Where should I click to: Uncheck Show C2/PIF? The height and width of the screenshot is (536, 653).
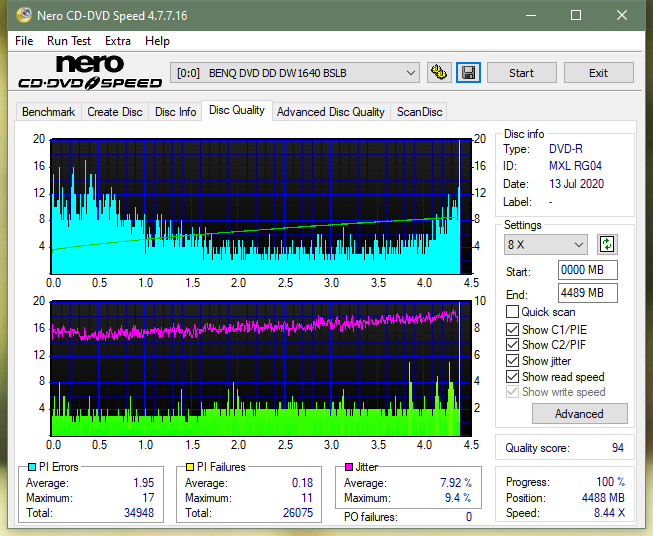(512, 345)
